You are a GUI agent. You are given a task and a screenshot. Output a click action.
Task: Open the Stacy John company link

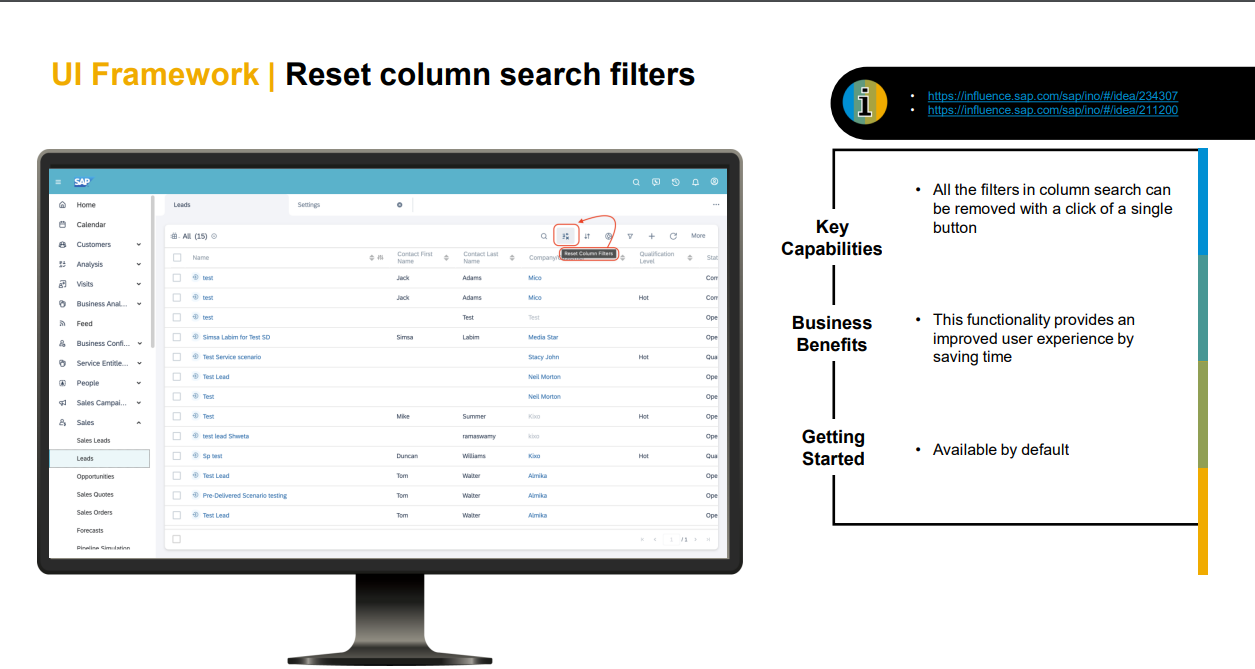[x=544, y=357]
